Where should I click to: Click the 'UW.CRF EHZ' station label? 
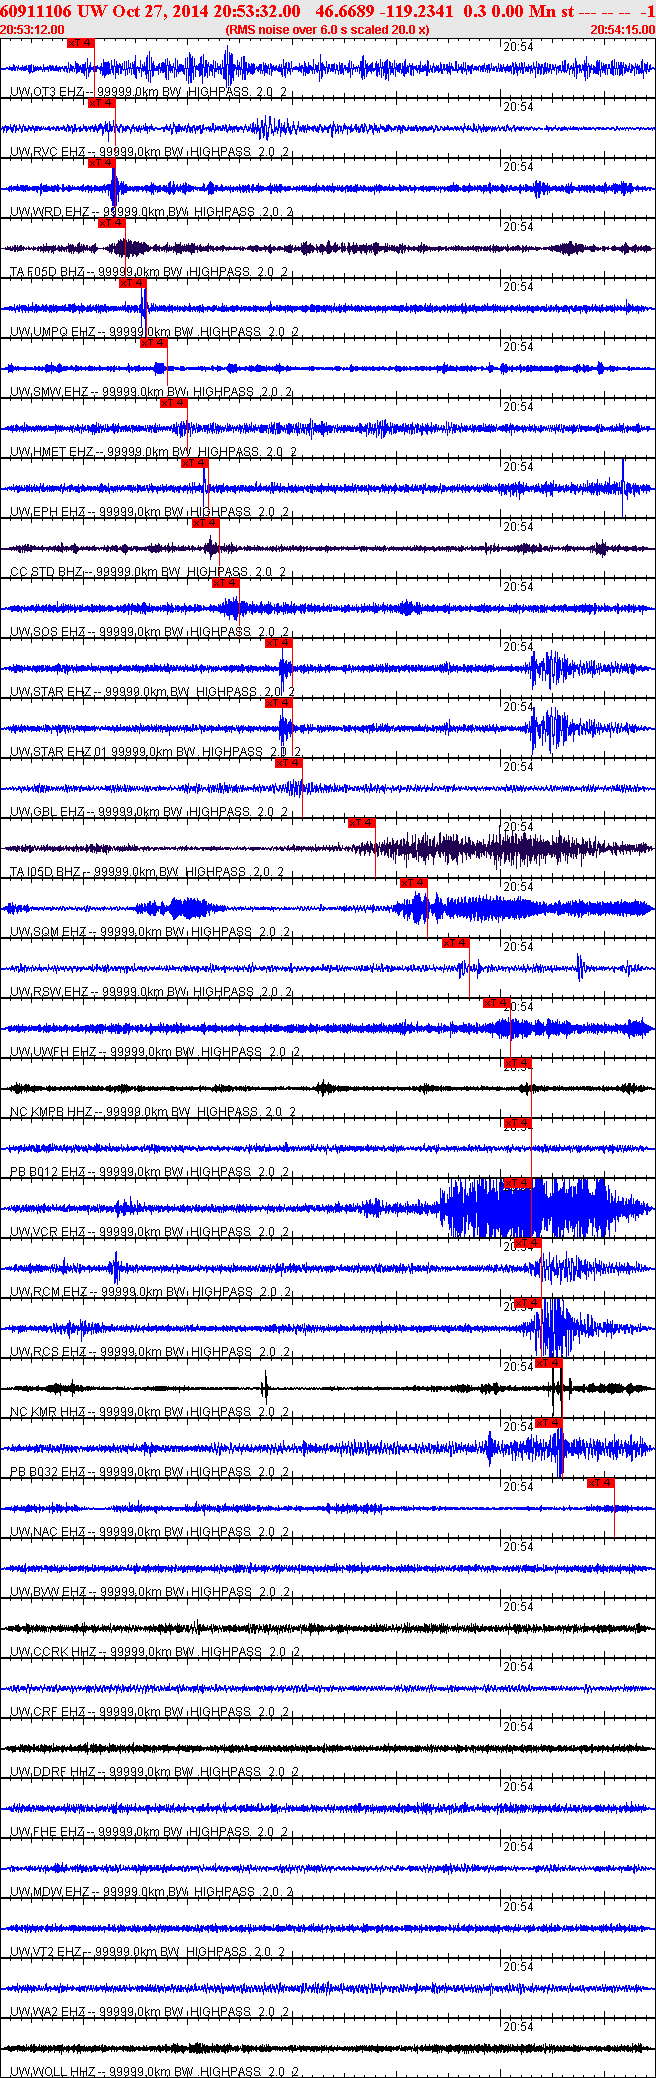(x=48, y=1712)
